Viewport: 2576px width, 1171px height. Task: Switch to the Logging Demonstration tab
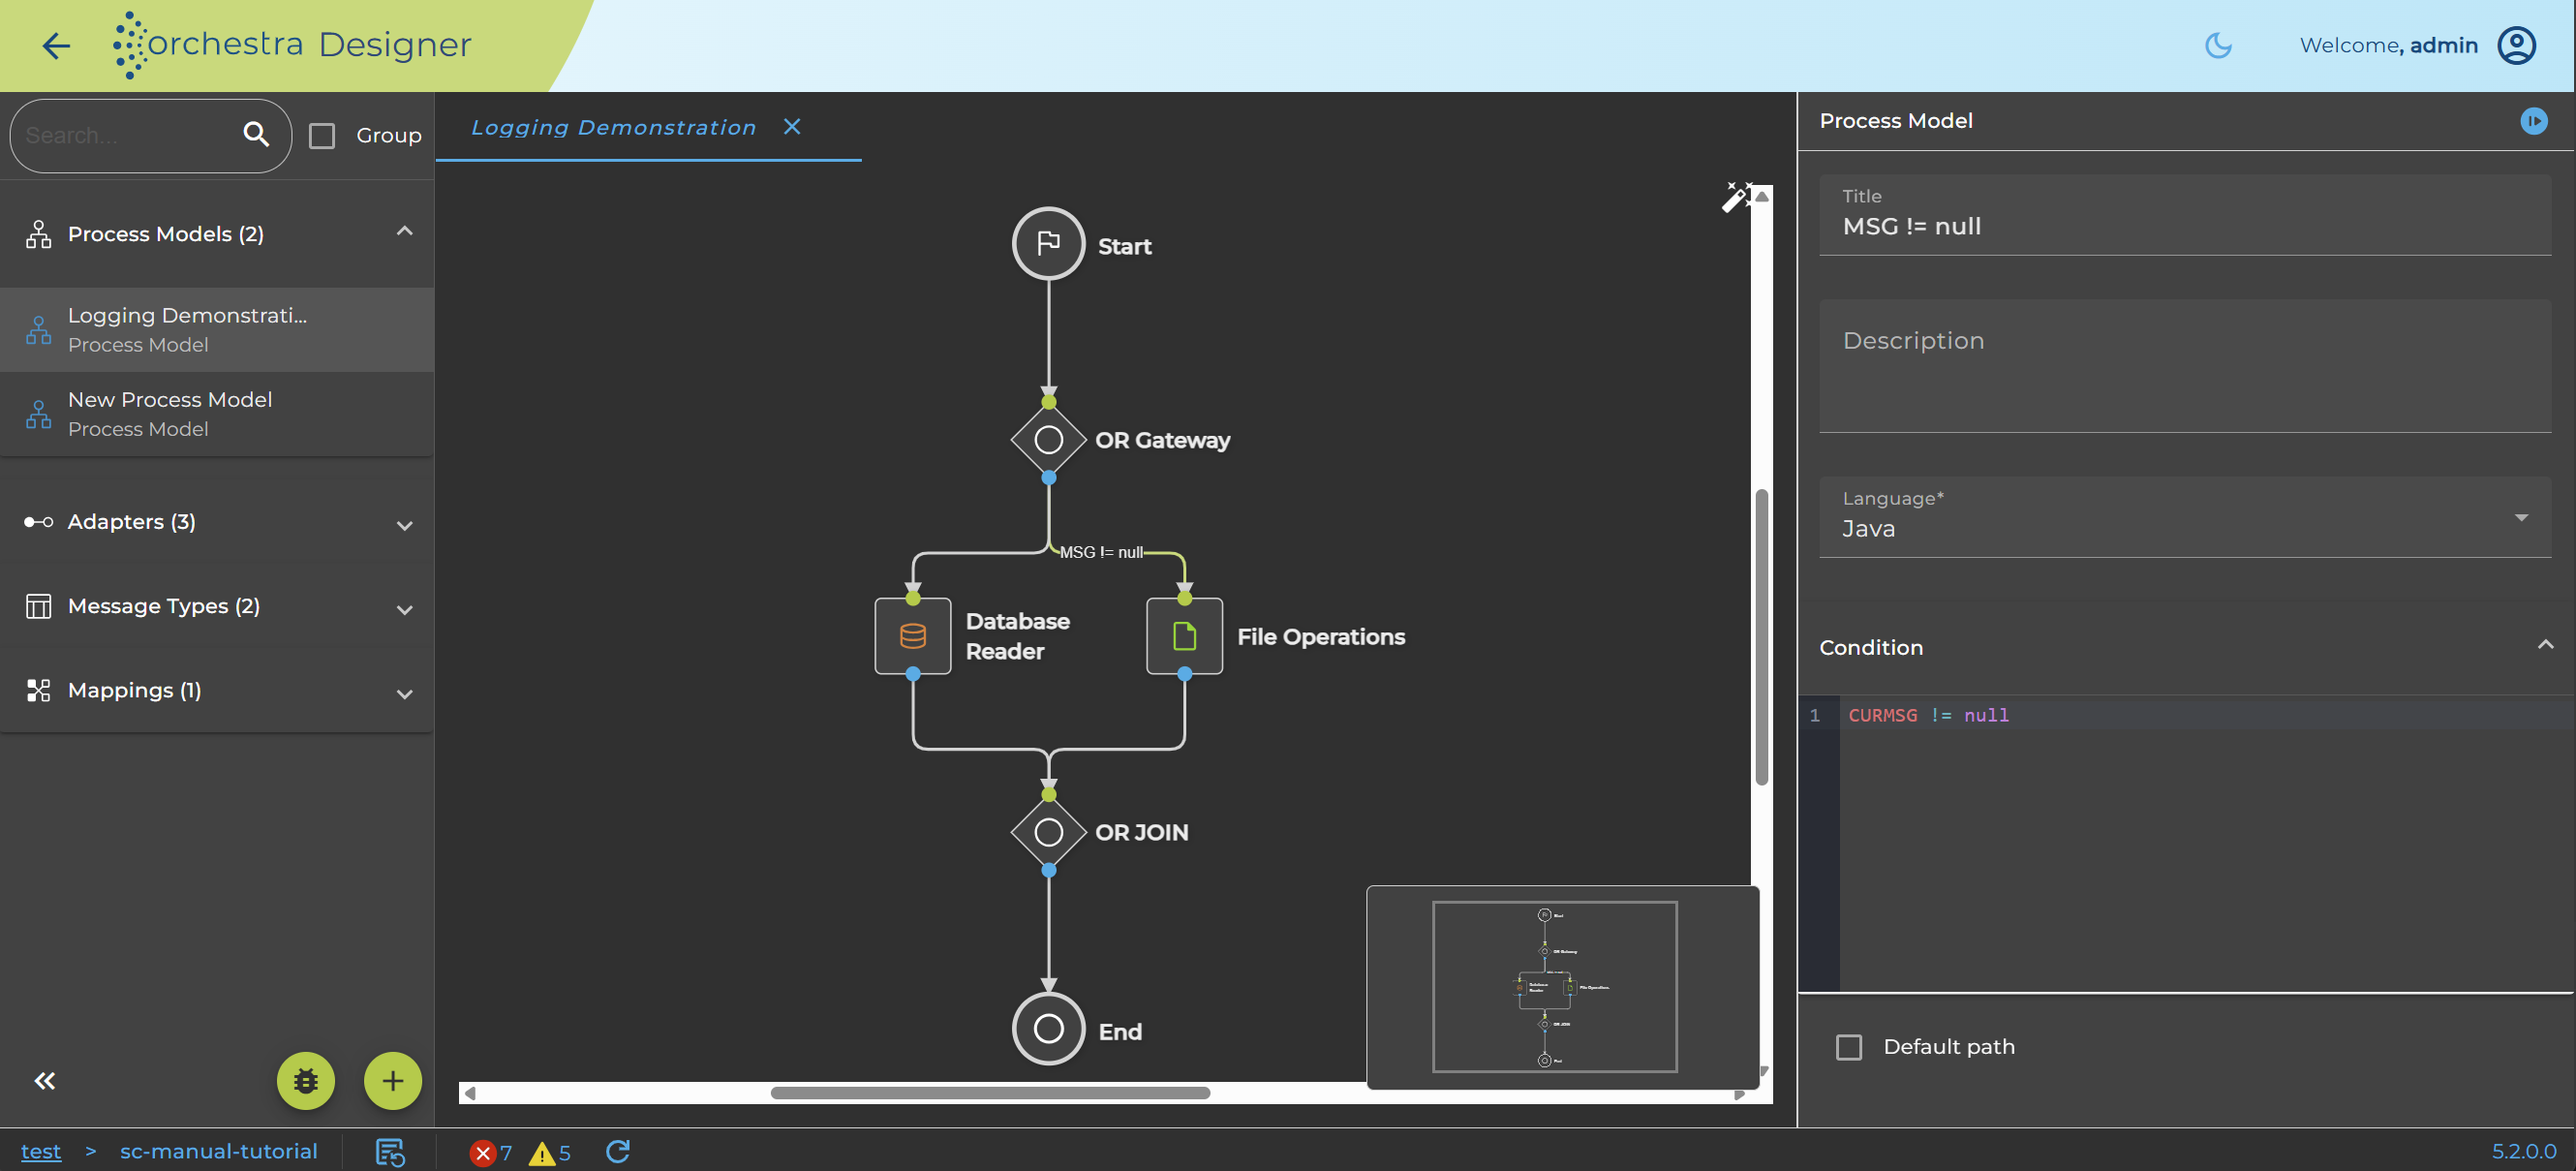pos(613,127)
